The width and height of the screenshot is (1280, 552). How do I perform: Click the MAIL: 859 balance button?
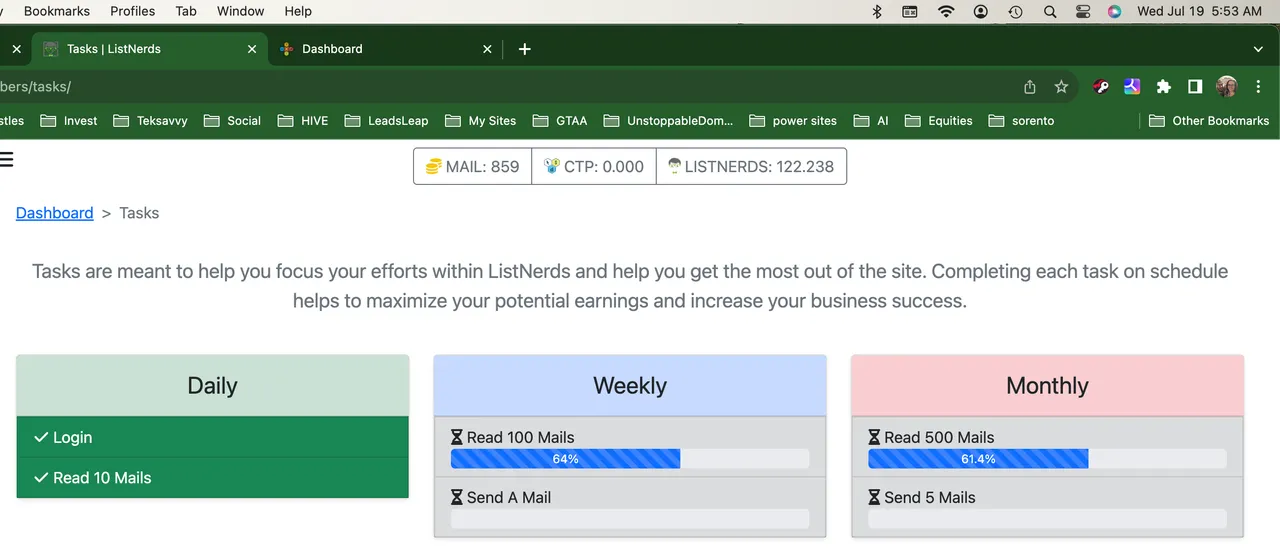tap(472, 167)
